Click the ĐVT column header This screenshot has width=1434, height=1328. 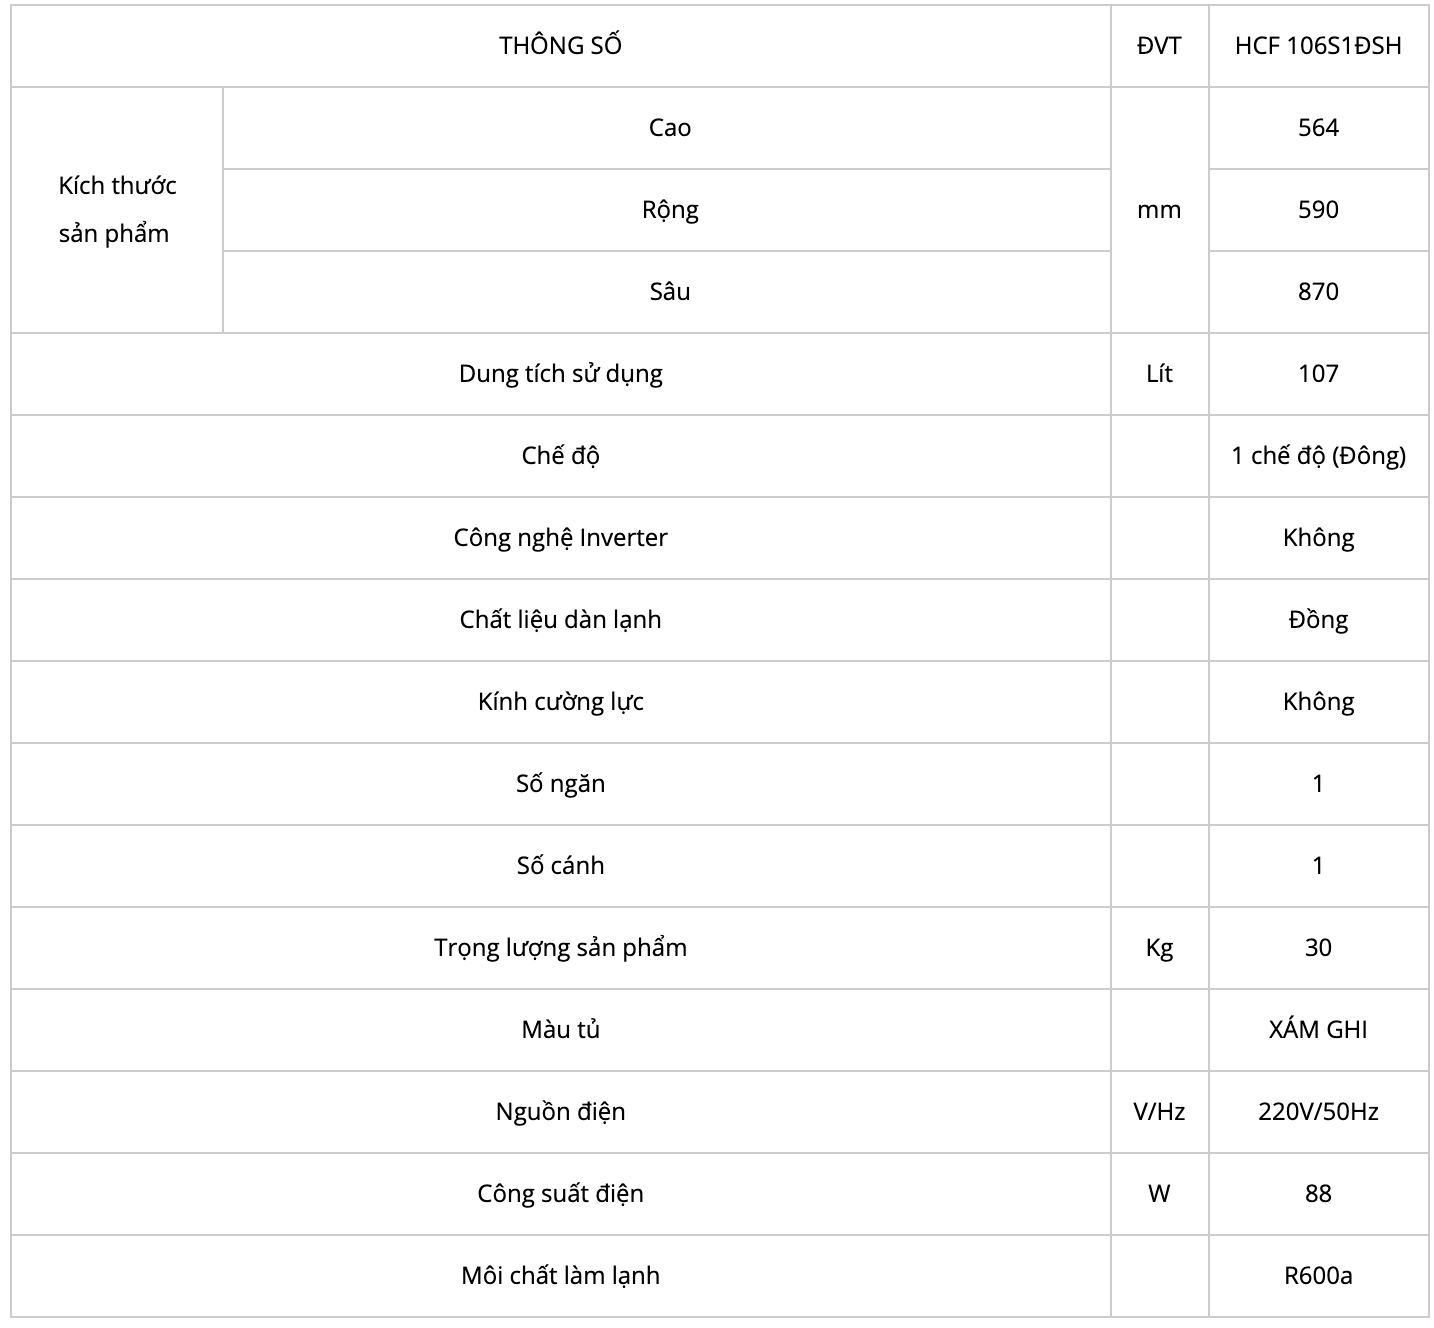[1159, 46]
